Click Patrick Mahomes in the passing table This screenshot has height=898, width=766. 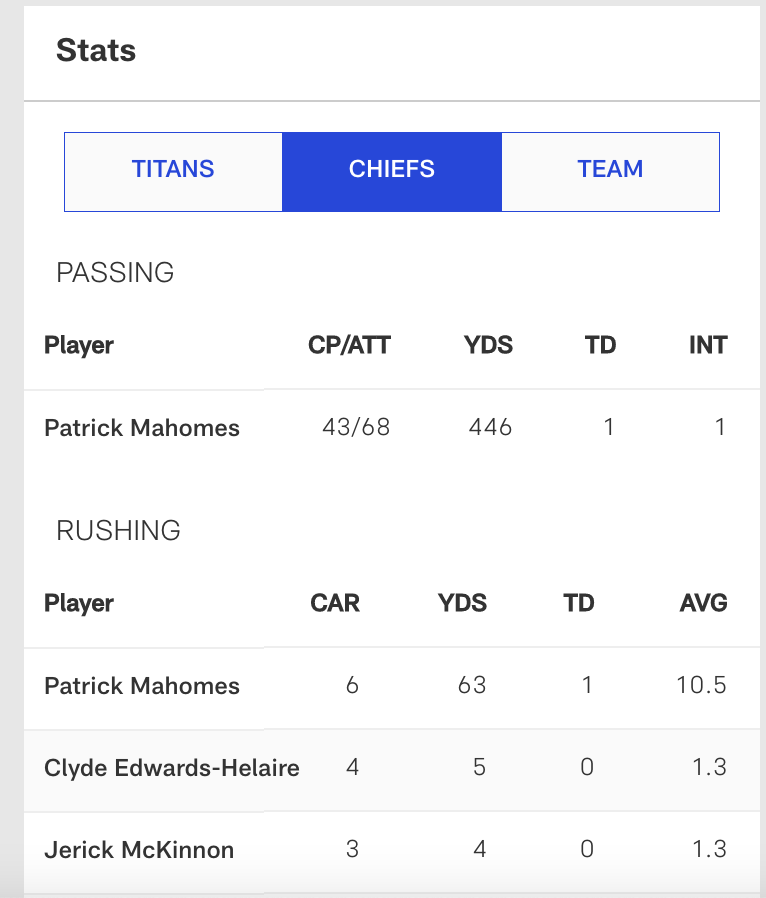click(142, 428)
